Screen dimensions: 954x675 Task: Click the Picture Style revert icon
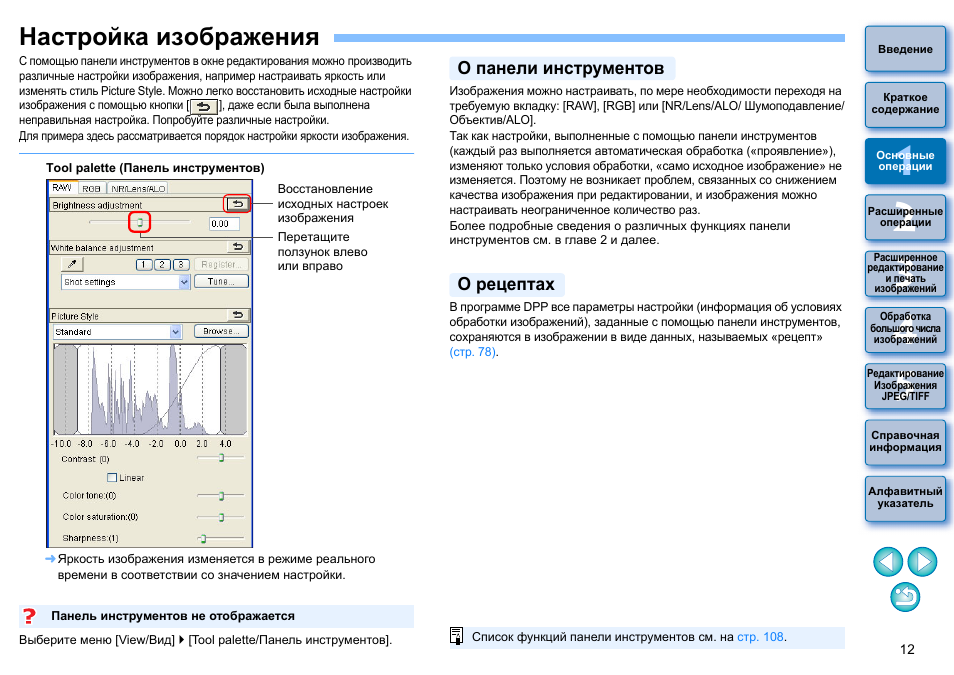(x=238, y=315)
